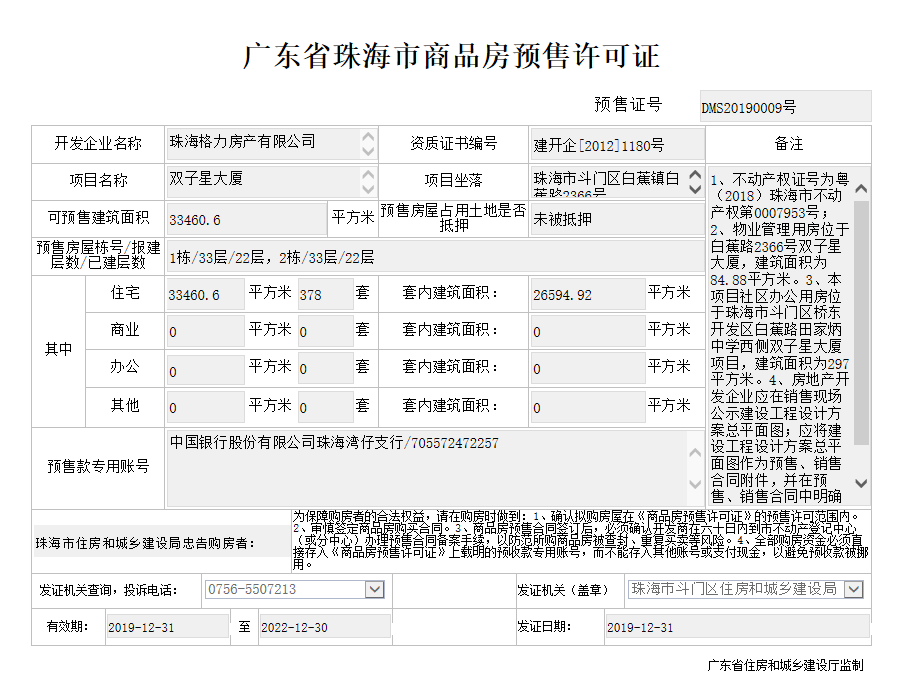Click up arrow in presale account field
The height and width of the screenshot is (697, 899).
pyautogui.click(x=695, y=453)
